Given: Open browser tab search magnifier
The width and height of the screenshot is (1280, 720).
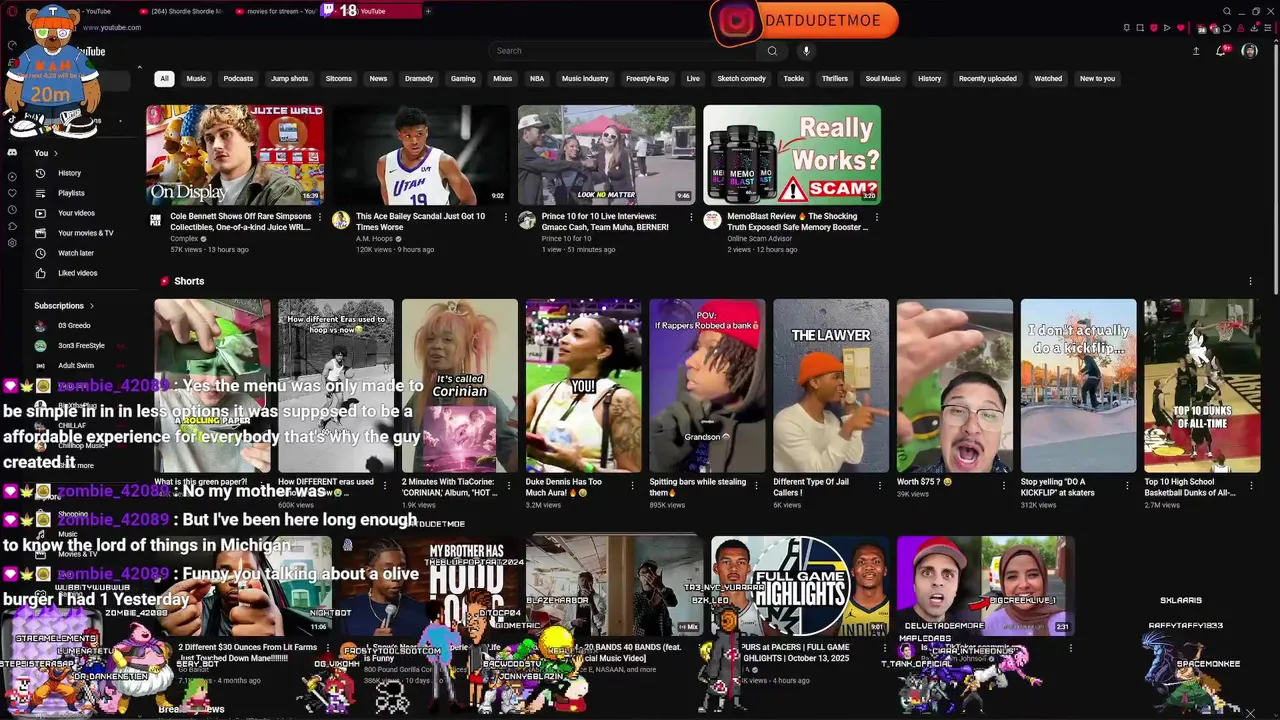Looking at the screenshot, I should pos(1227,11).
